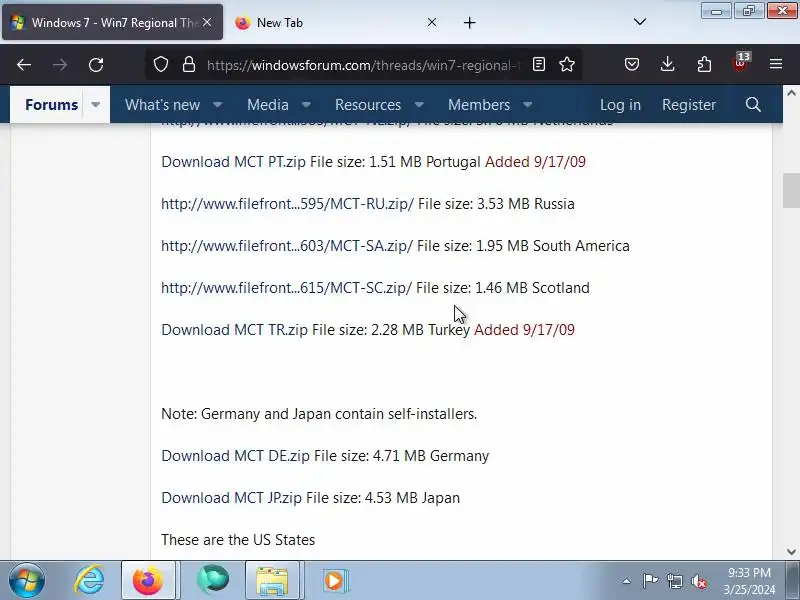The height and width of the screenshot is (600, 800).
Task: Click the scrollbar down arrow
Action: (x=791, y=552)
